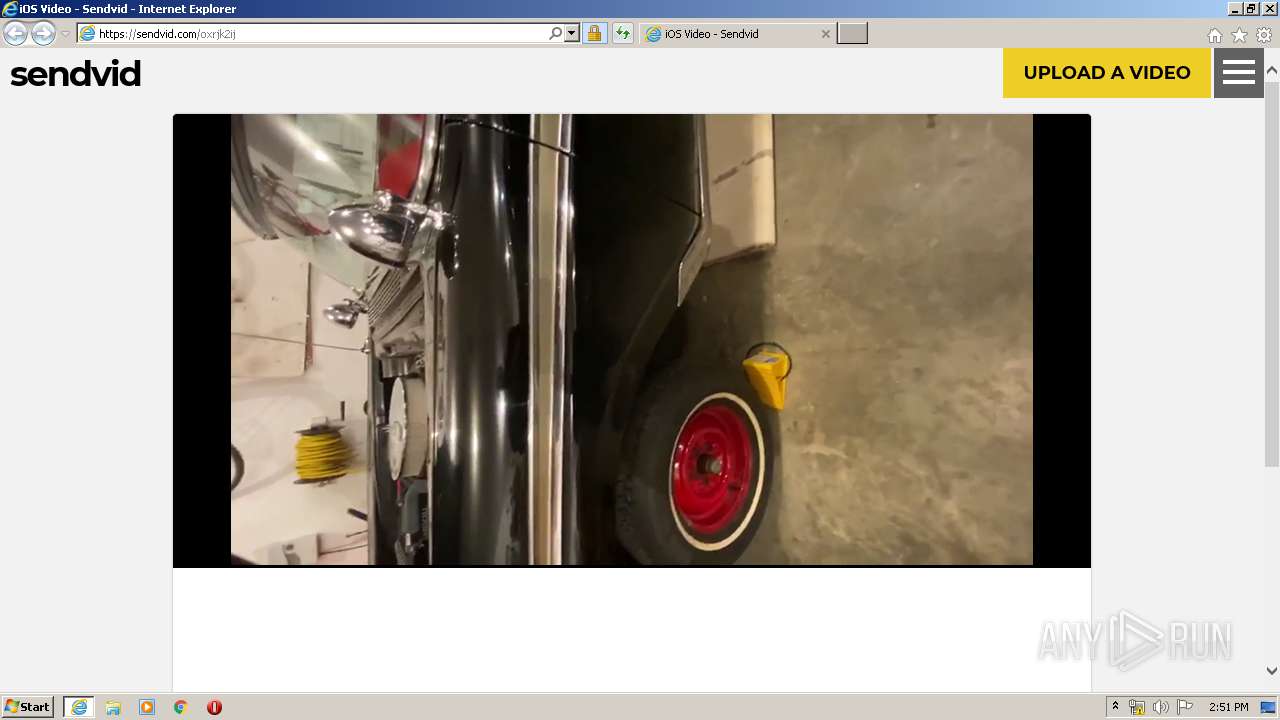Click the Internet Explorer title bar icon
Screen dimensions: 1280x720
(10, 9)
